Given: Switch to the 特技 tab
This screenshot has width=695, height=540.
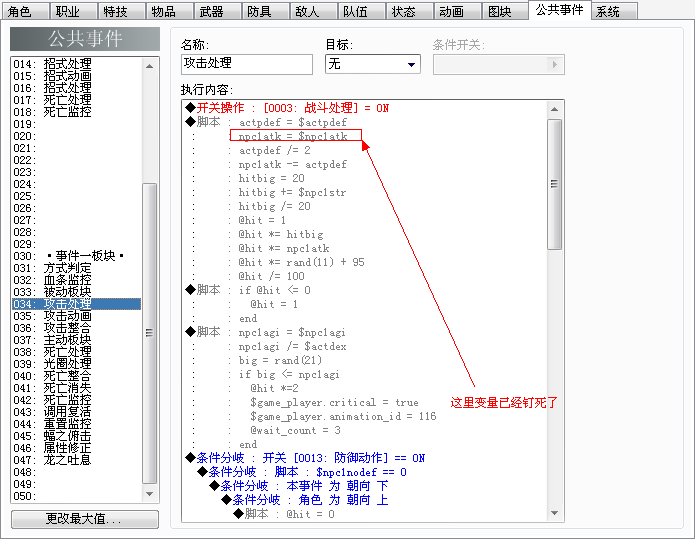Looking at the screenshot, I should [x=121, y=11].
